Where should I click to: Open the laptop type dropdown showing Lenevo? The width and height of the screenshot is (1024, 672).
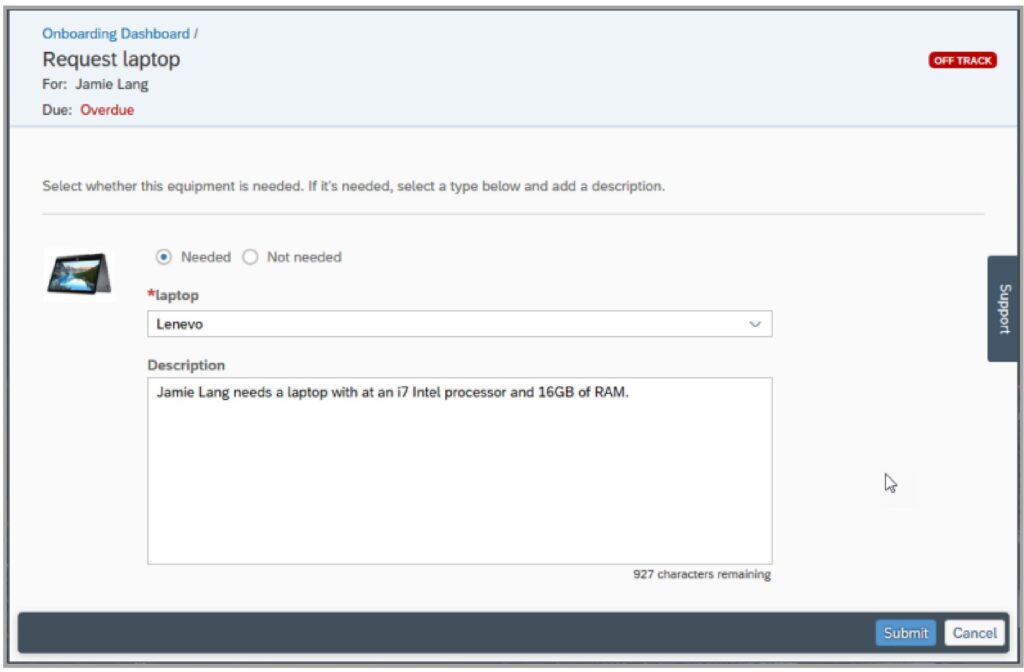pos(459,324)
